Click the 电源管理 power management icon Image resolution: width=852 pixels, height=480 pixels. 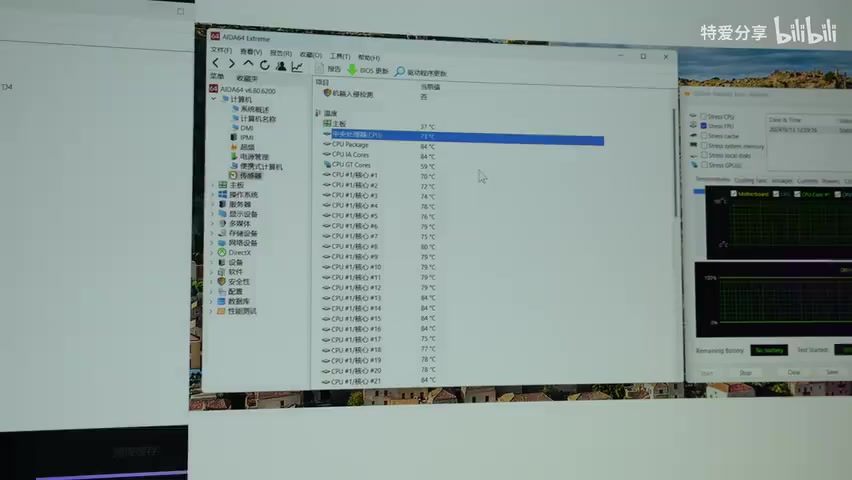[x=234, y=156]
